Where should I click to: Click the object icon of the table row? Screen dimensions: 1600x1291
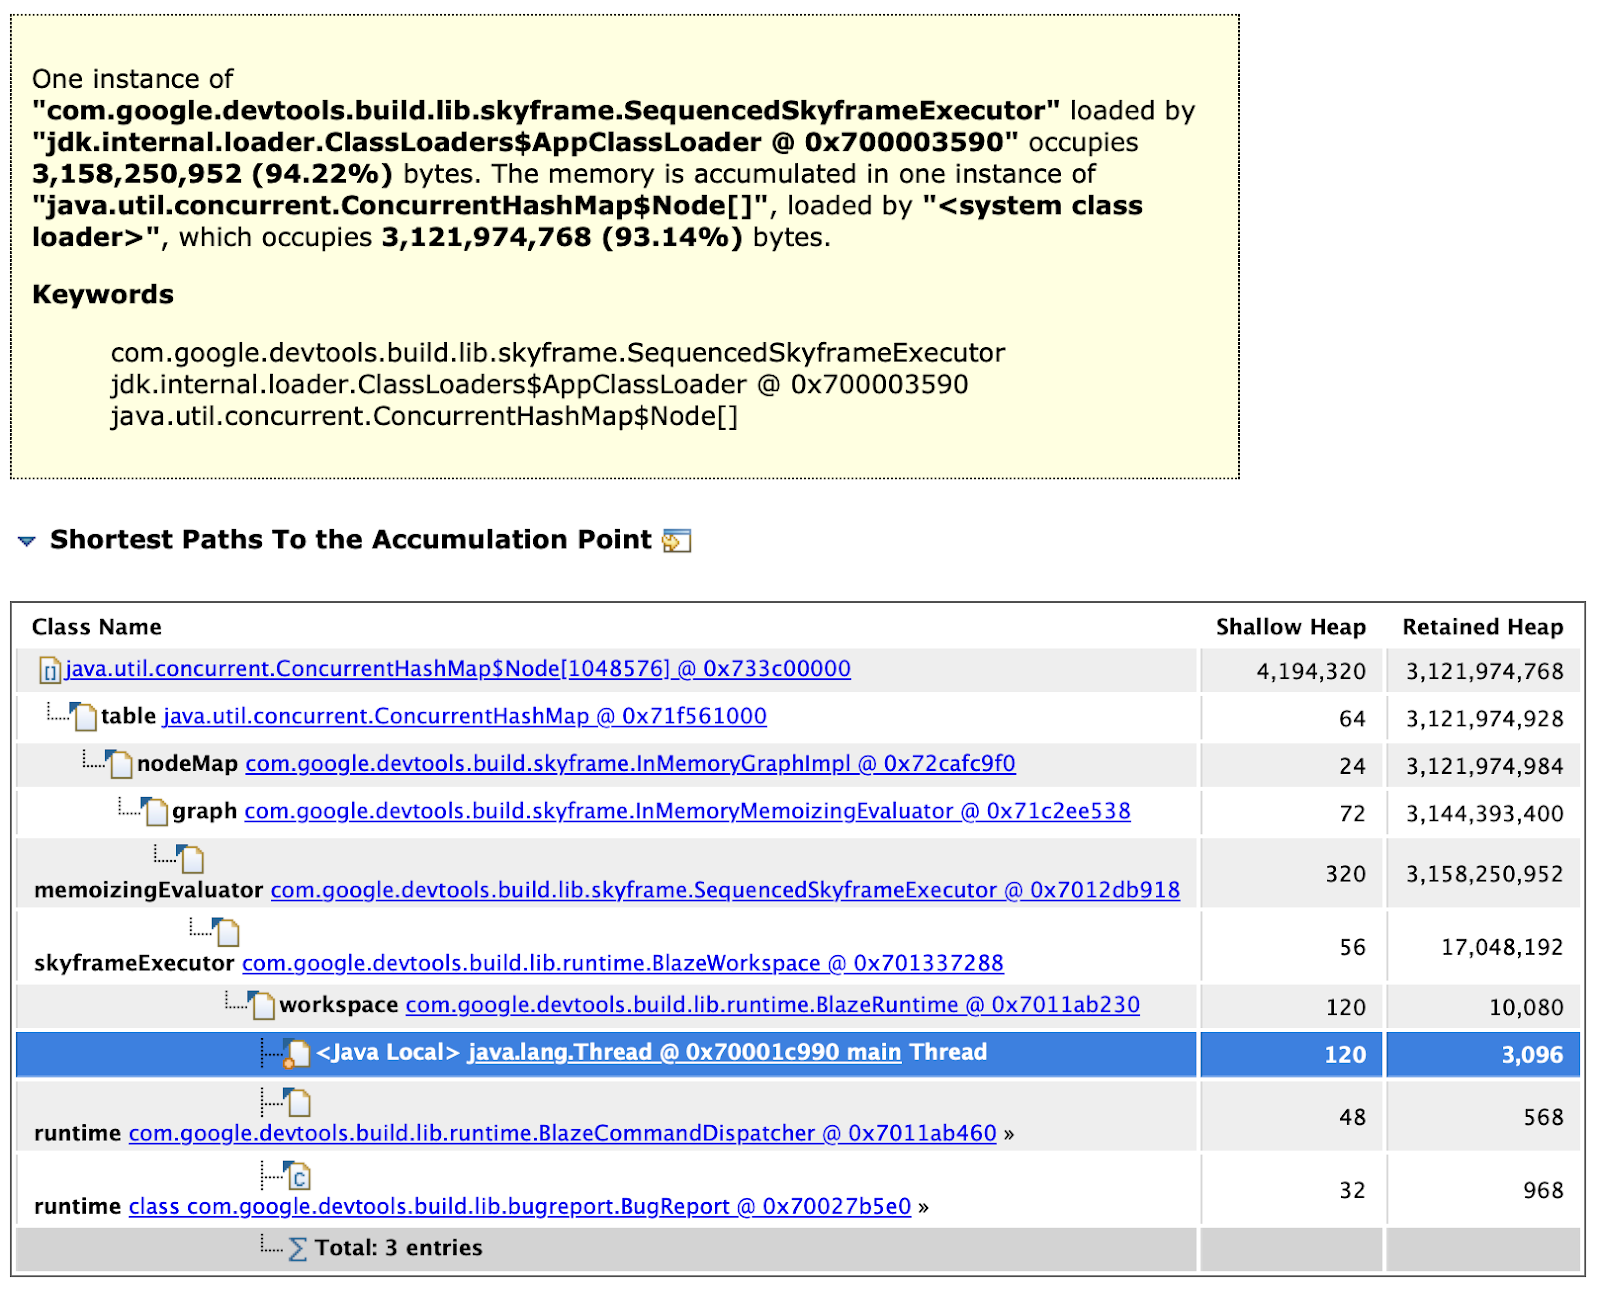point(84,715)
